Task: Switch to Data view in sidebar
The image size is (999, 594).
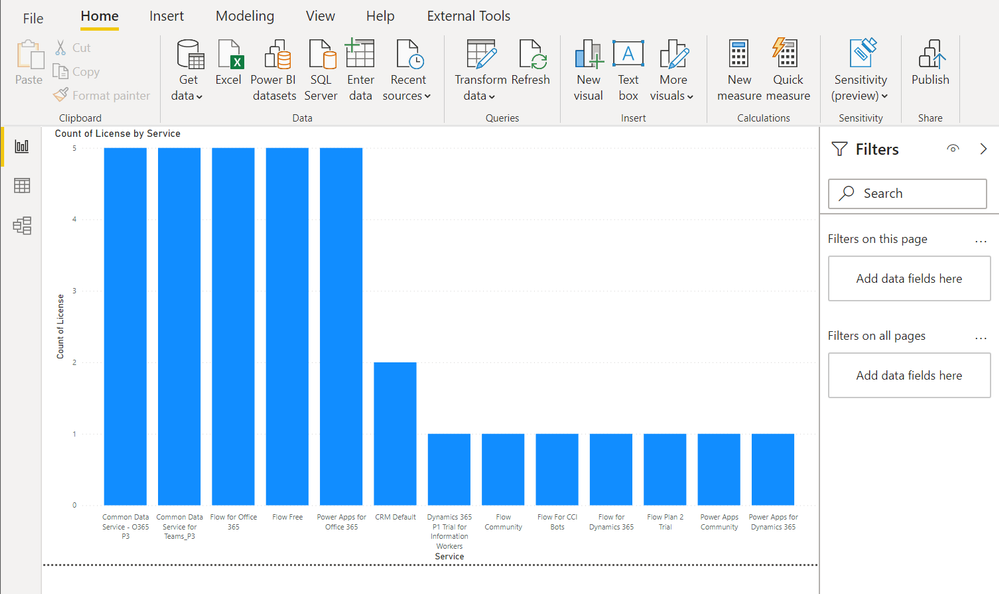Action: coord(22,185)
